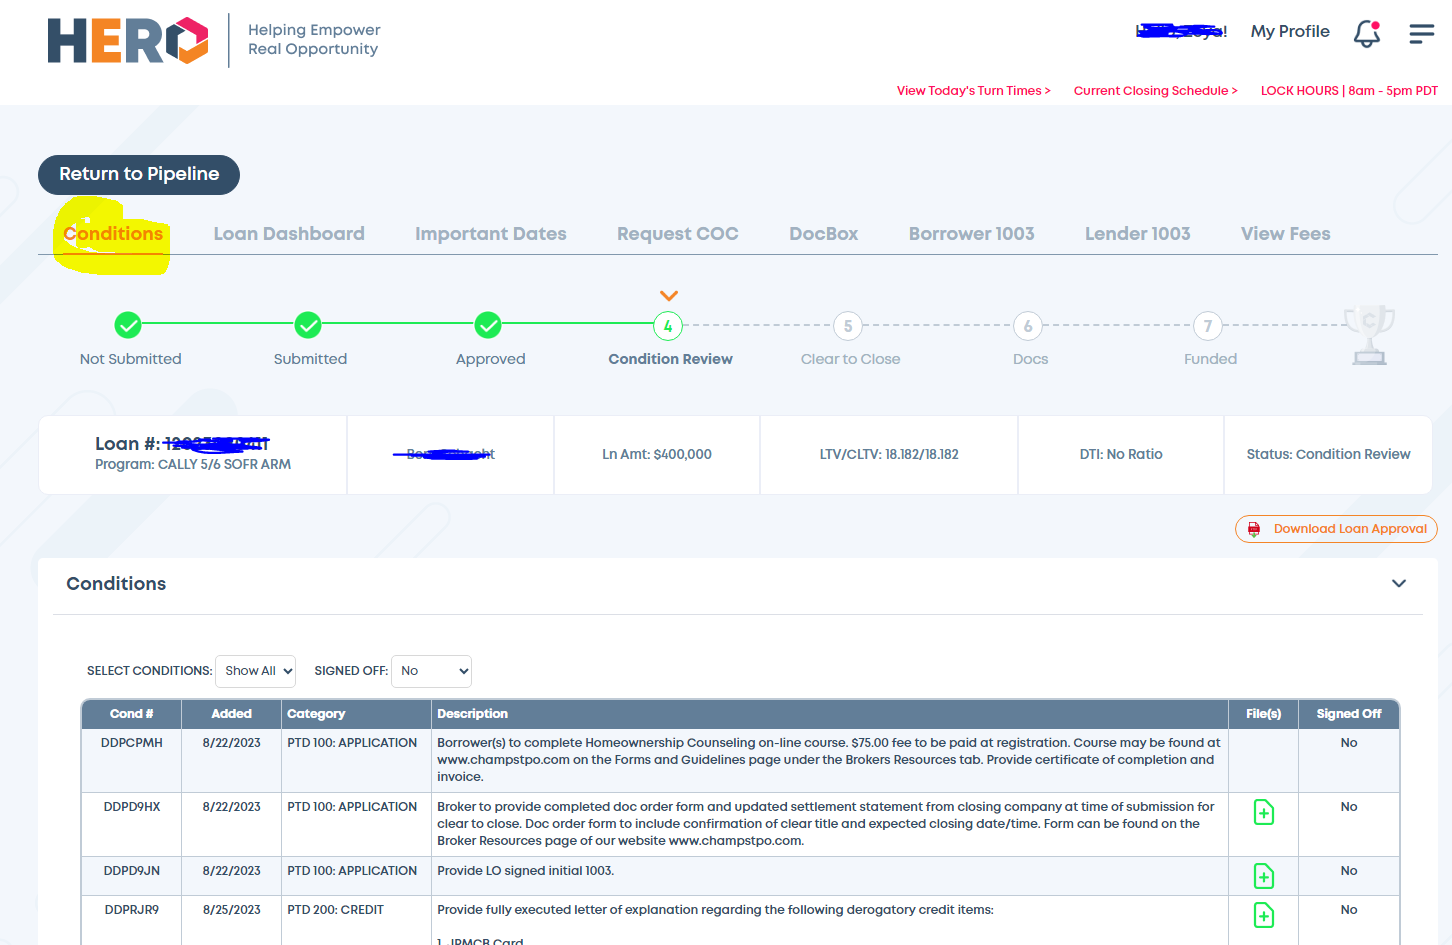Add file for condition DDPD9JN

tap(1264, 876)
